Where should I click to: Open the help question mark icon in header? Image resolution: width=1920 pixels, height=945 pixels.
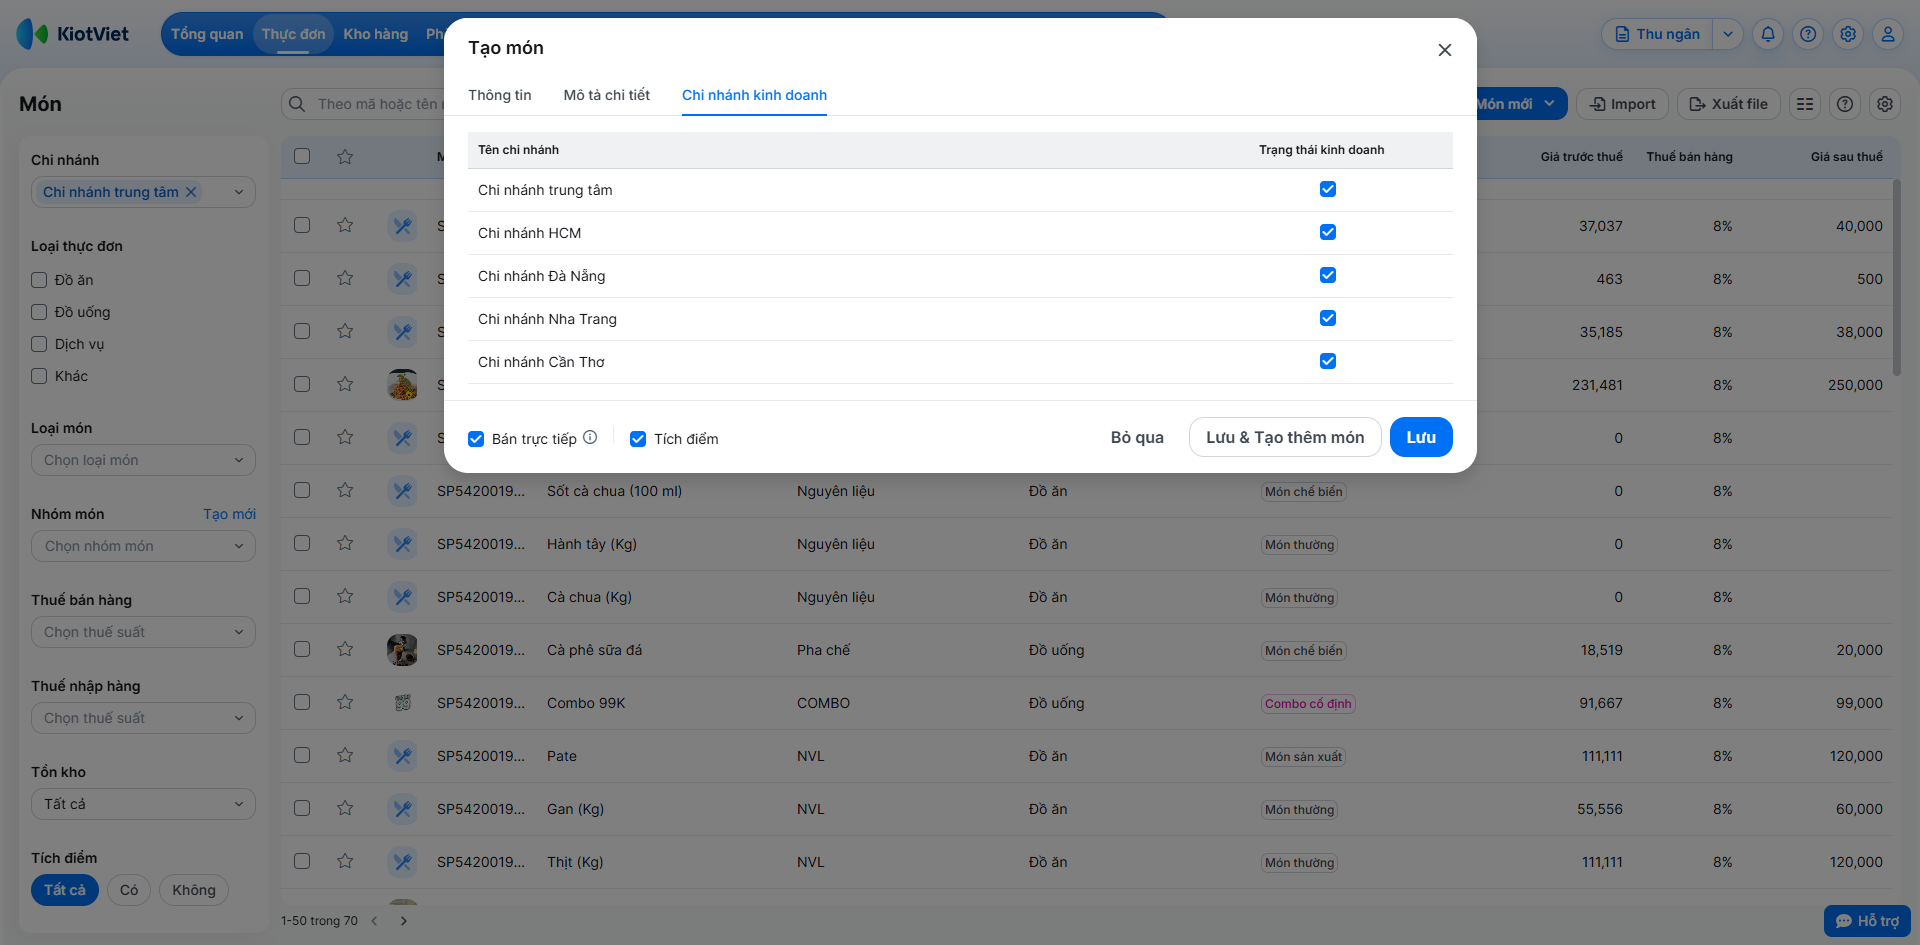(1808, 34)
